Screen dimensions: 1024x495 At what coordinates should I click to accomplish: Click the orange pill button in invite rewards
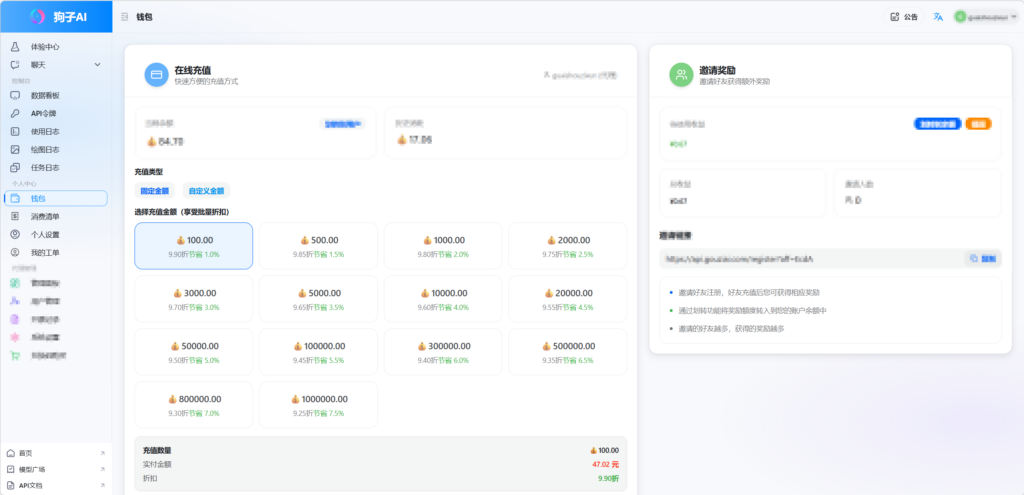(x=978, y=123)
